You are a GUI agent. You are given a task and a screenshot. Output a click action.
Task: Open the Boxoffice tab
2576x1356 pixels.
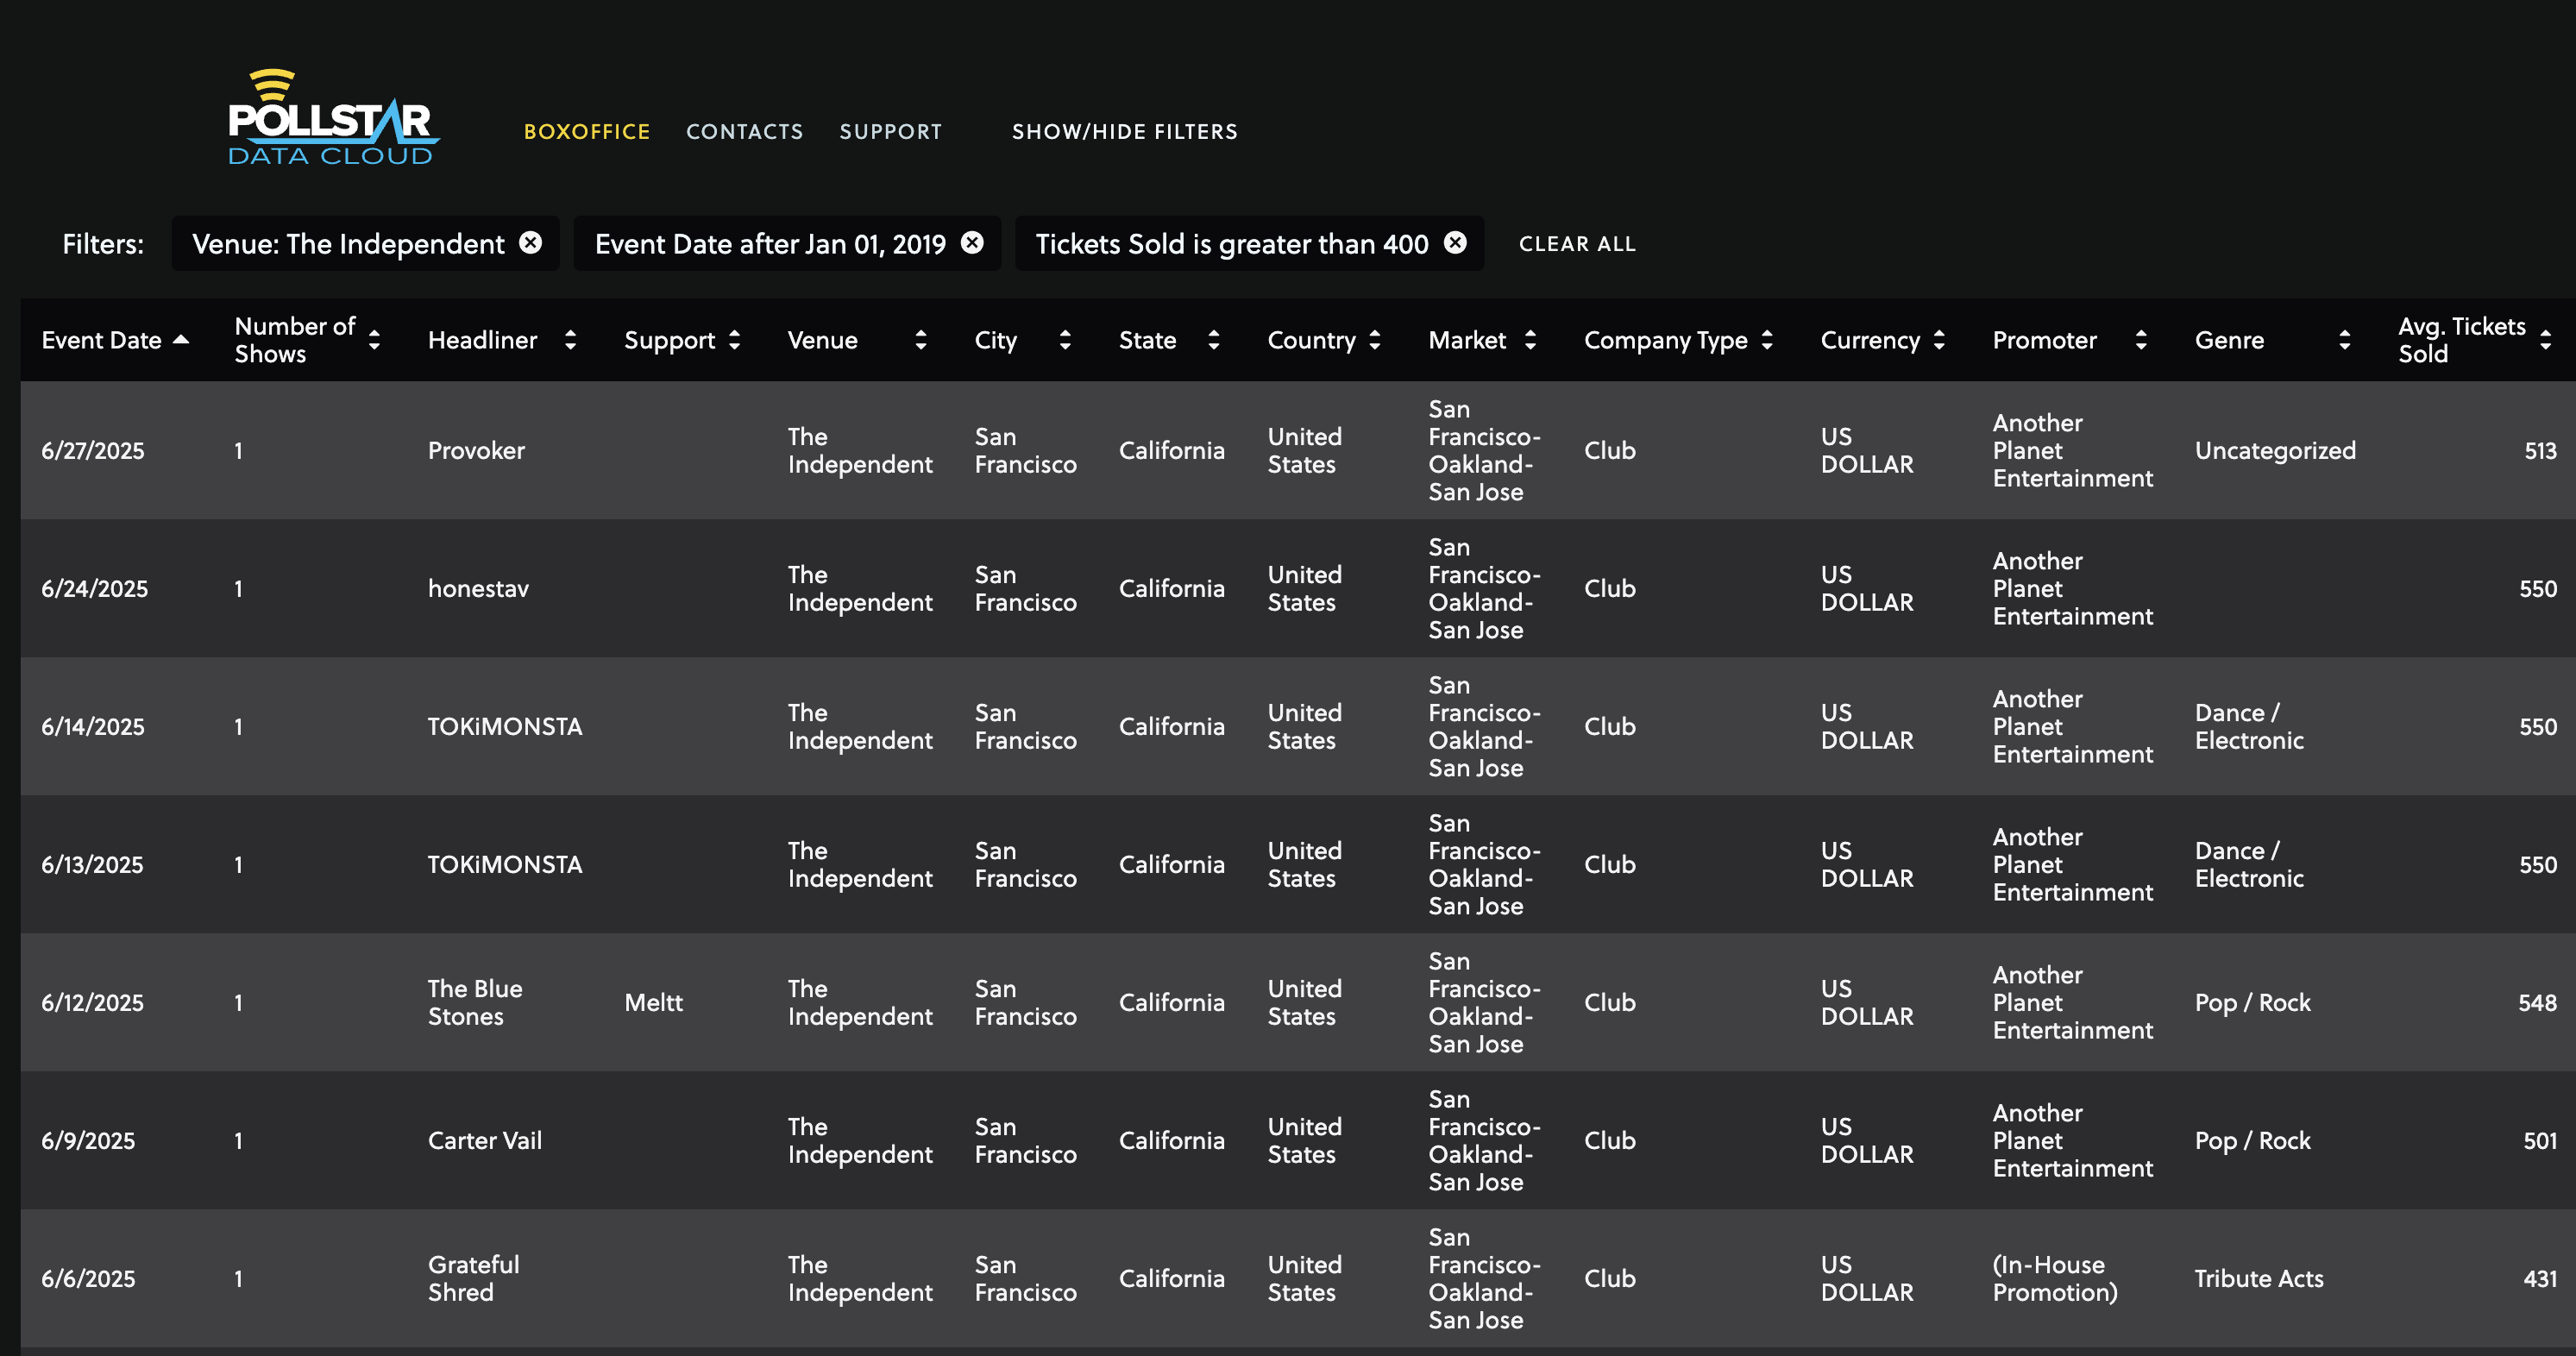point(587,132)
